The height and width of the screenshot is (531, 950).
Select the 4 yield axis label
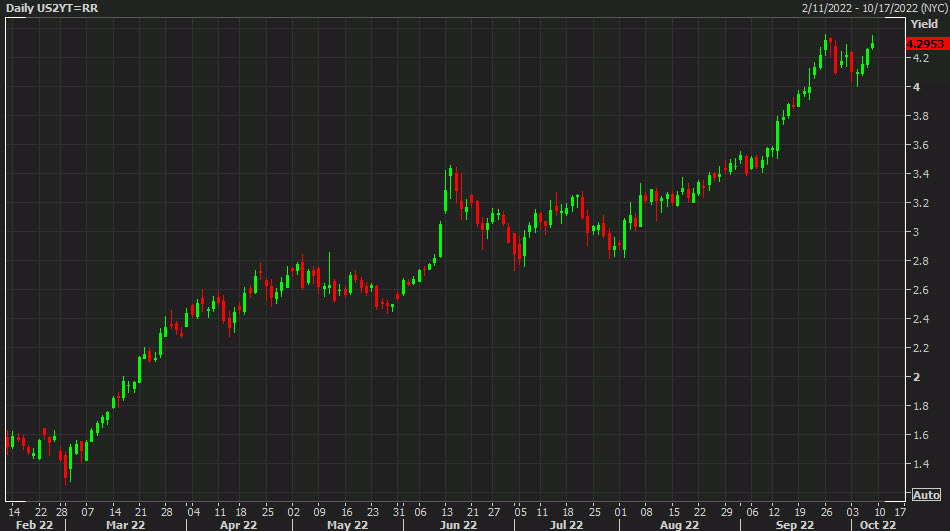coord(917,87)
